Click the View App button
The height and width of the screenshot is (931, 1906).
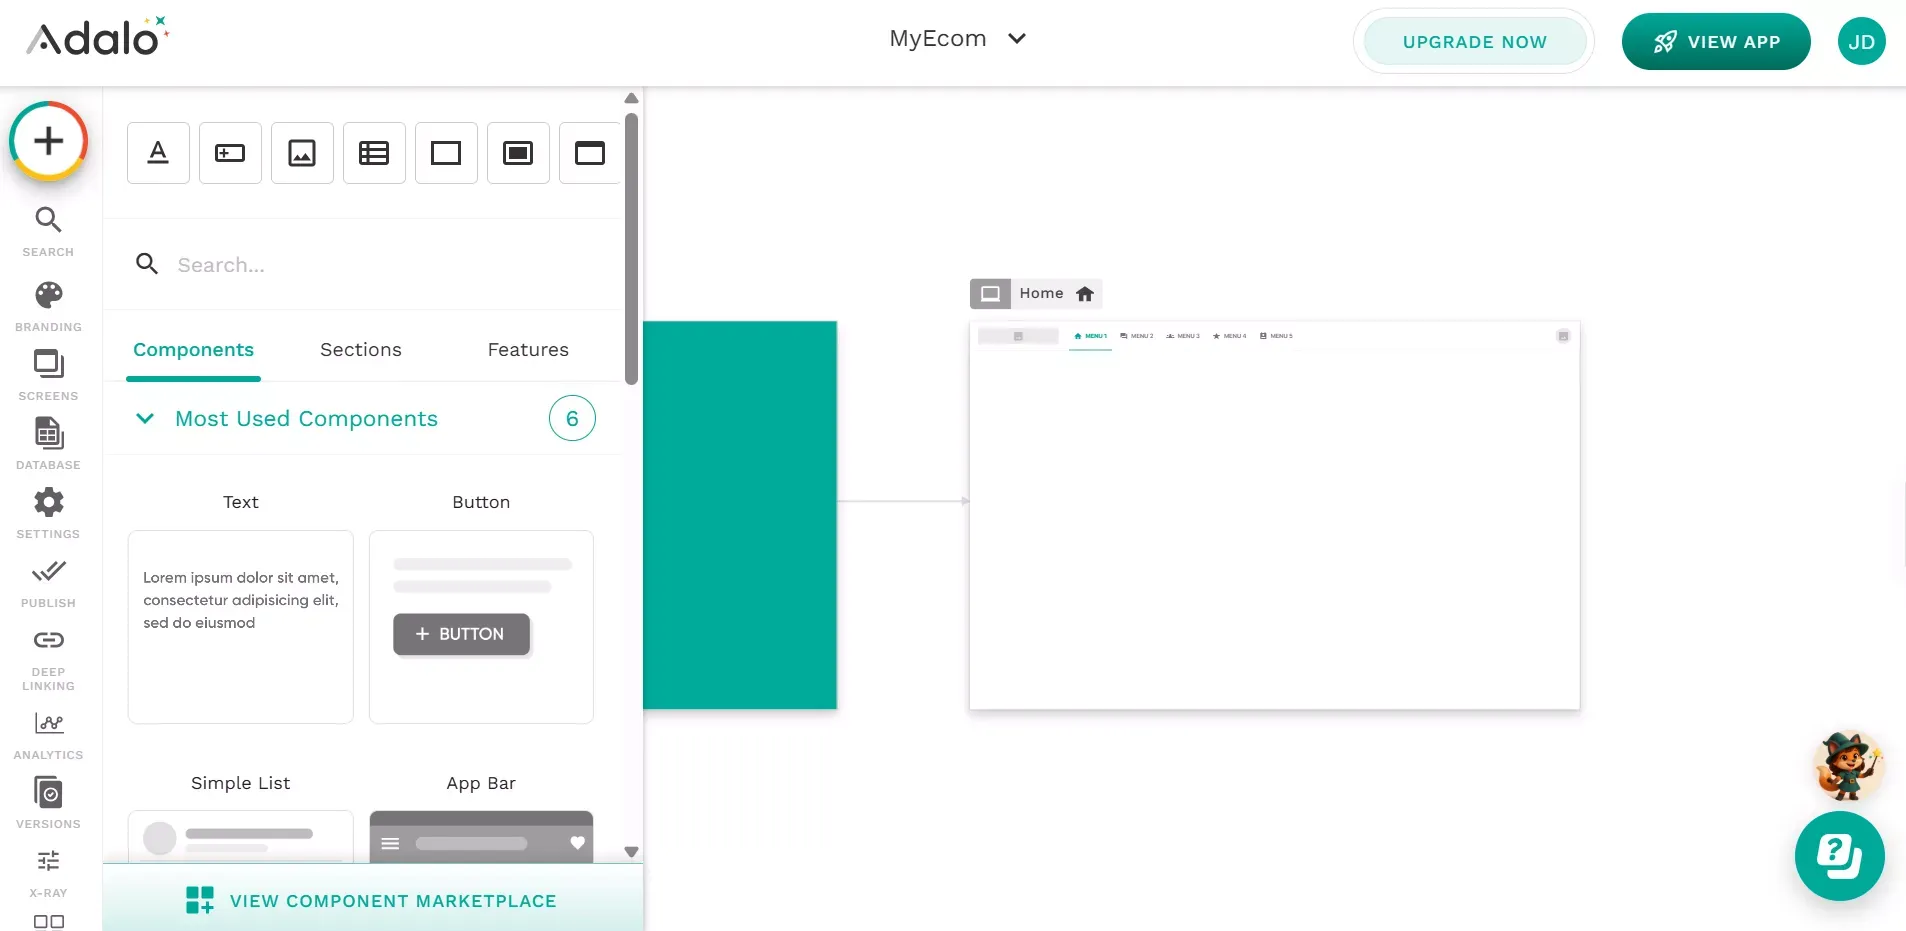(1716, 42)
